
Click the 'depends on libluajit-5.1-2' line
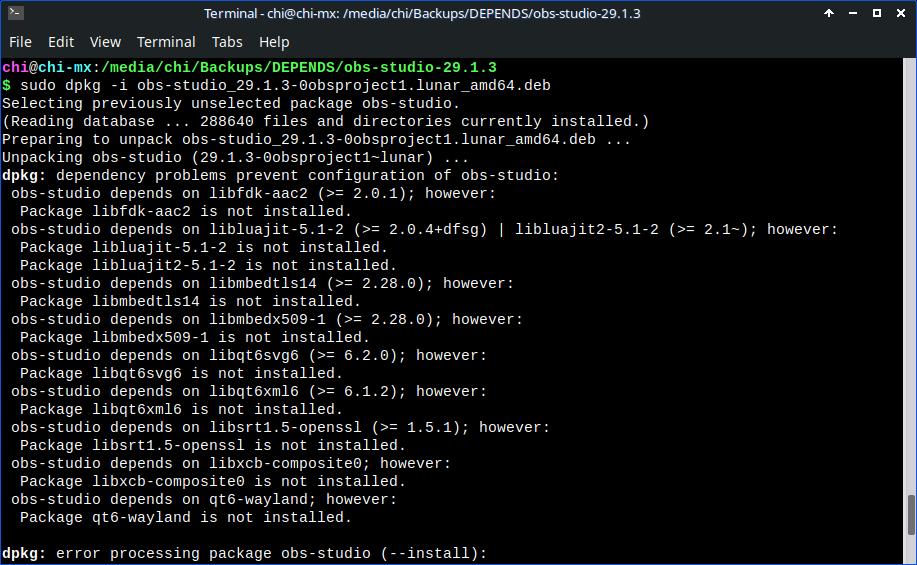click(x=425, y=230)
